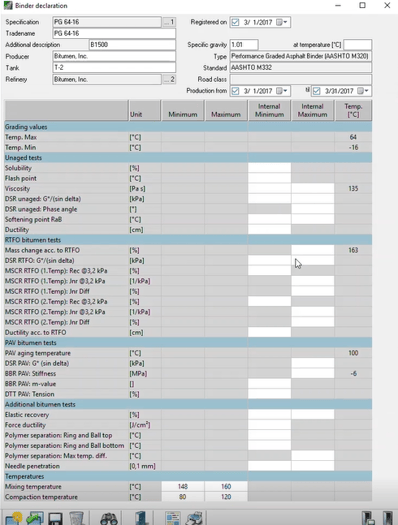Click the Specification browse button labeled 1
The width and height of the screenshot is (398, 525).
click(x=169, y=22)
